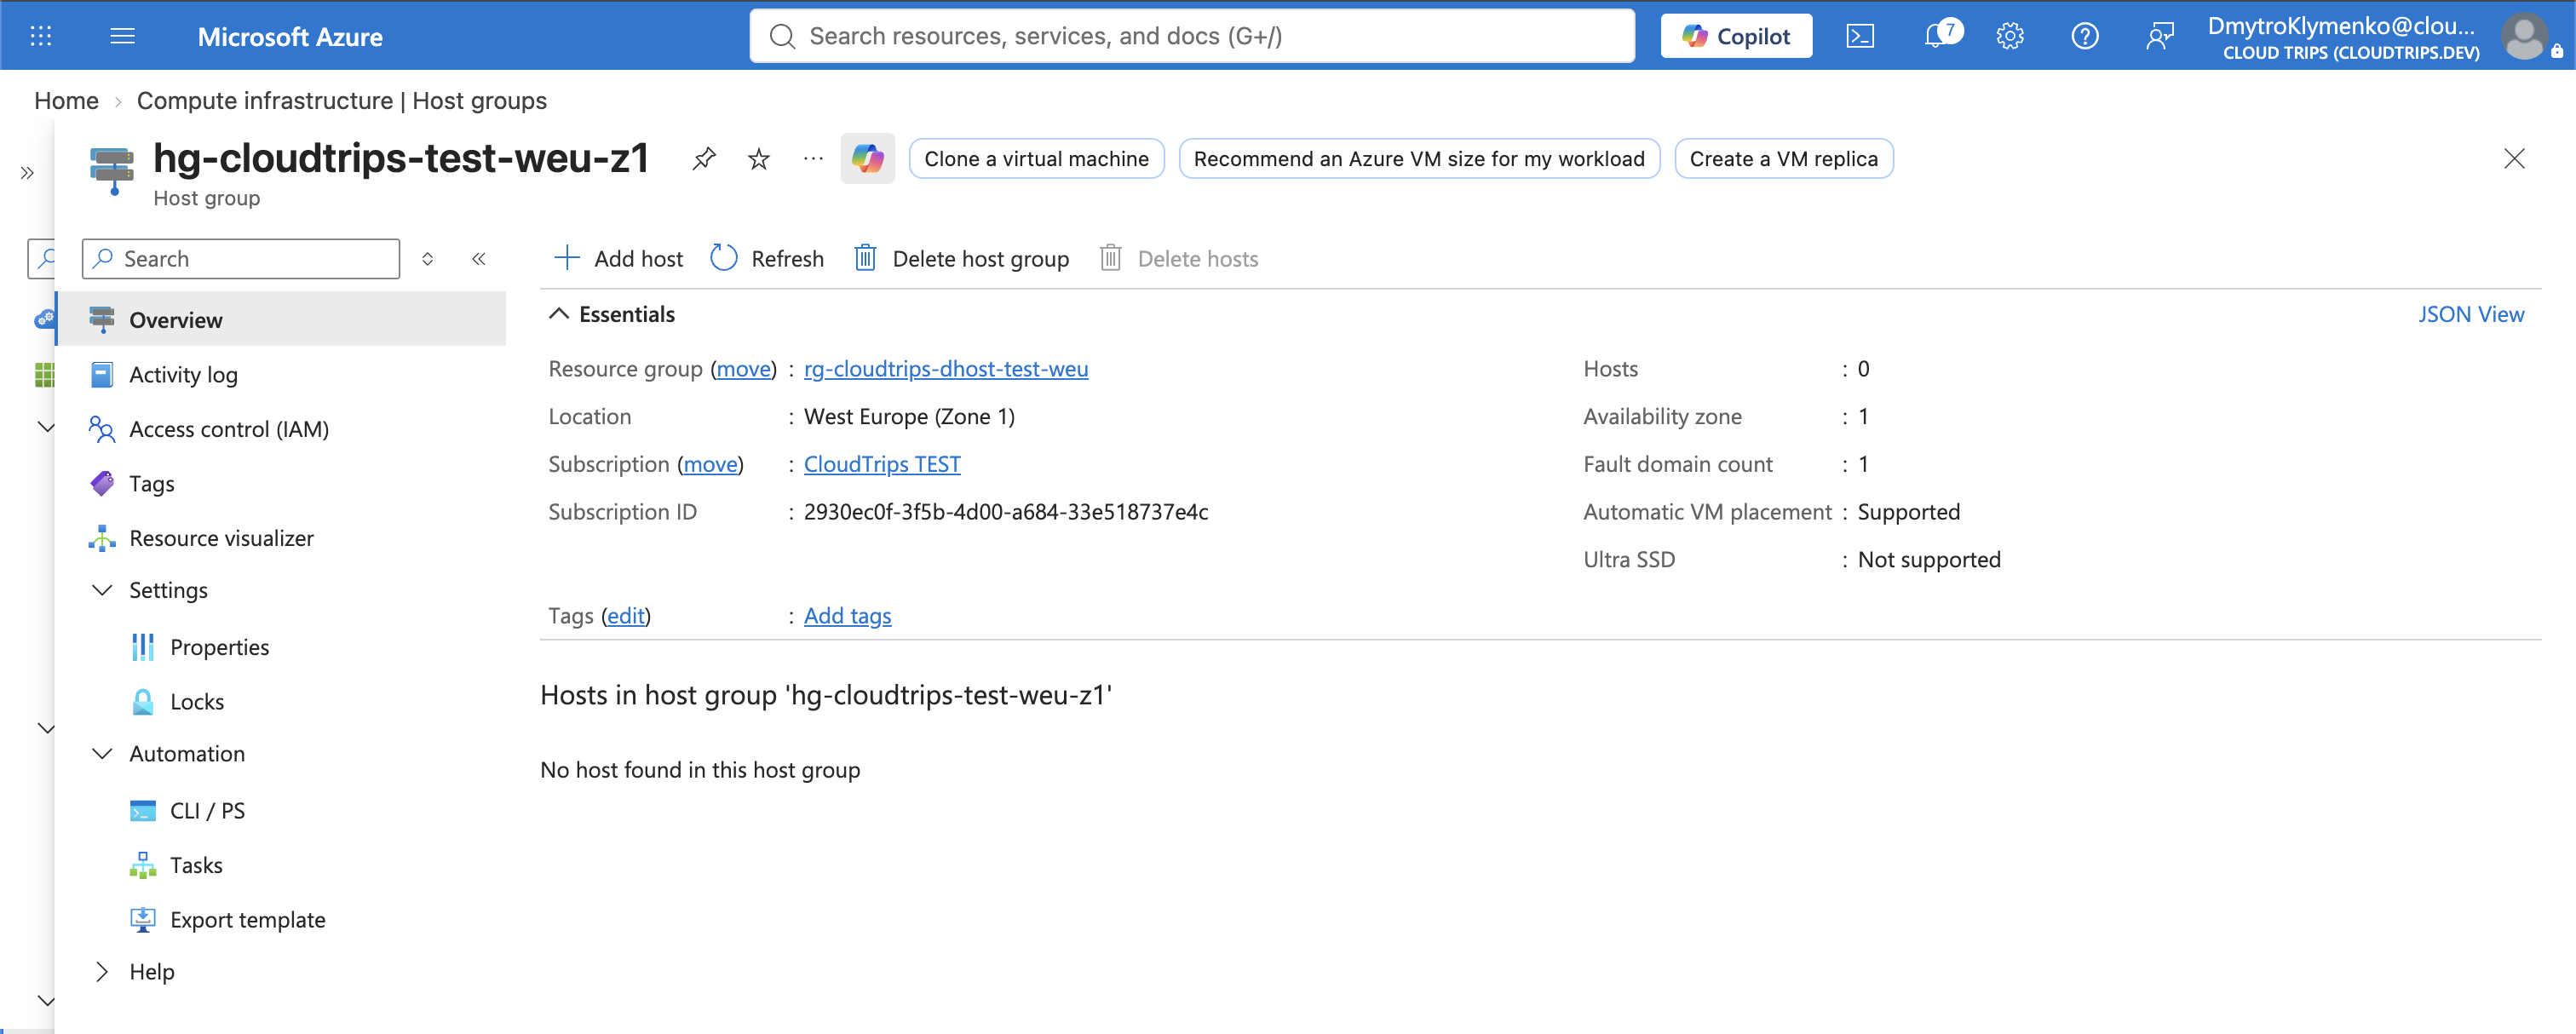Refresh the host group view

pyautogui.click(x=767, y=259)
